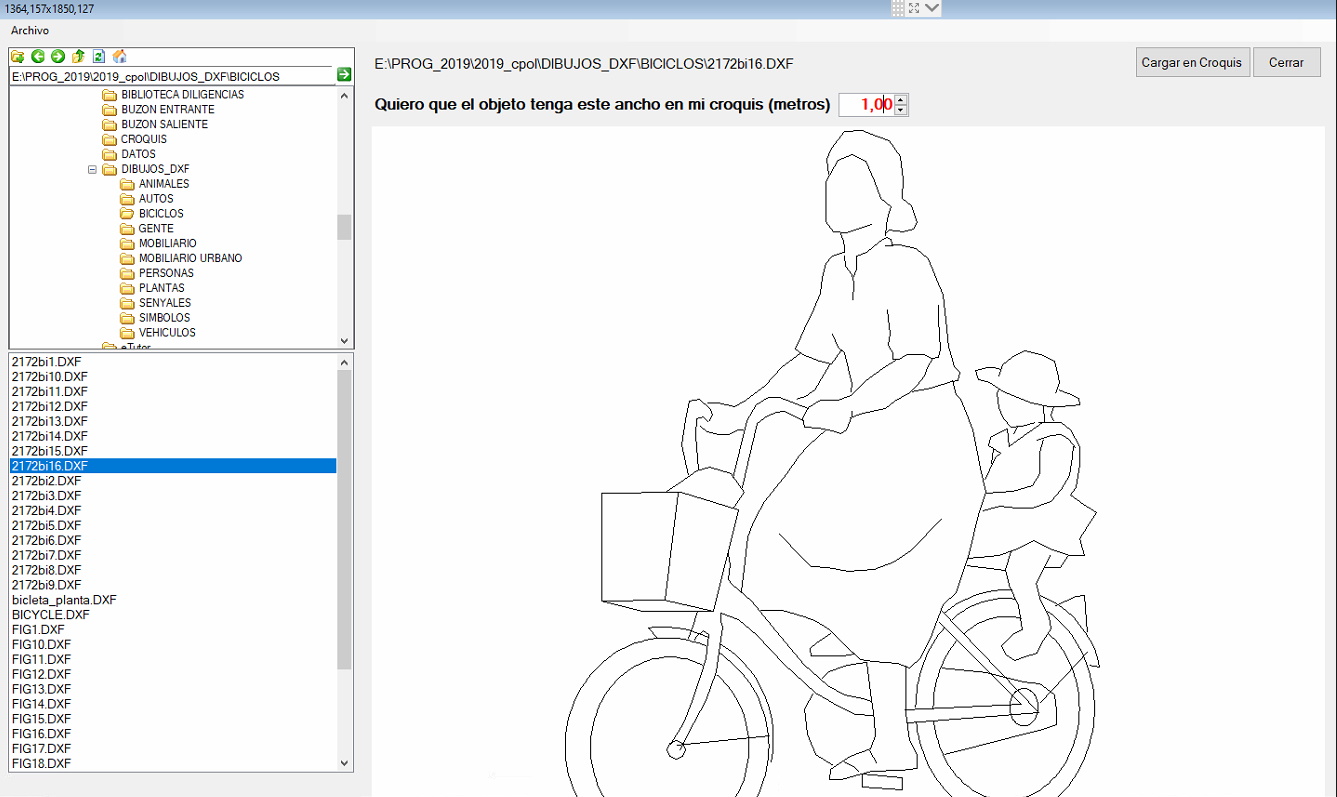Open the Archivo menu
Screen dimensions: 1337x797
coord(30,31)
